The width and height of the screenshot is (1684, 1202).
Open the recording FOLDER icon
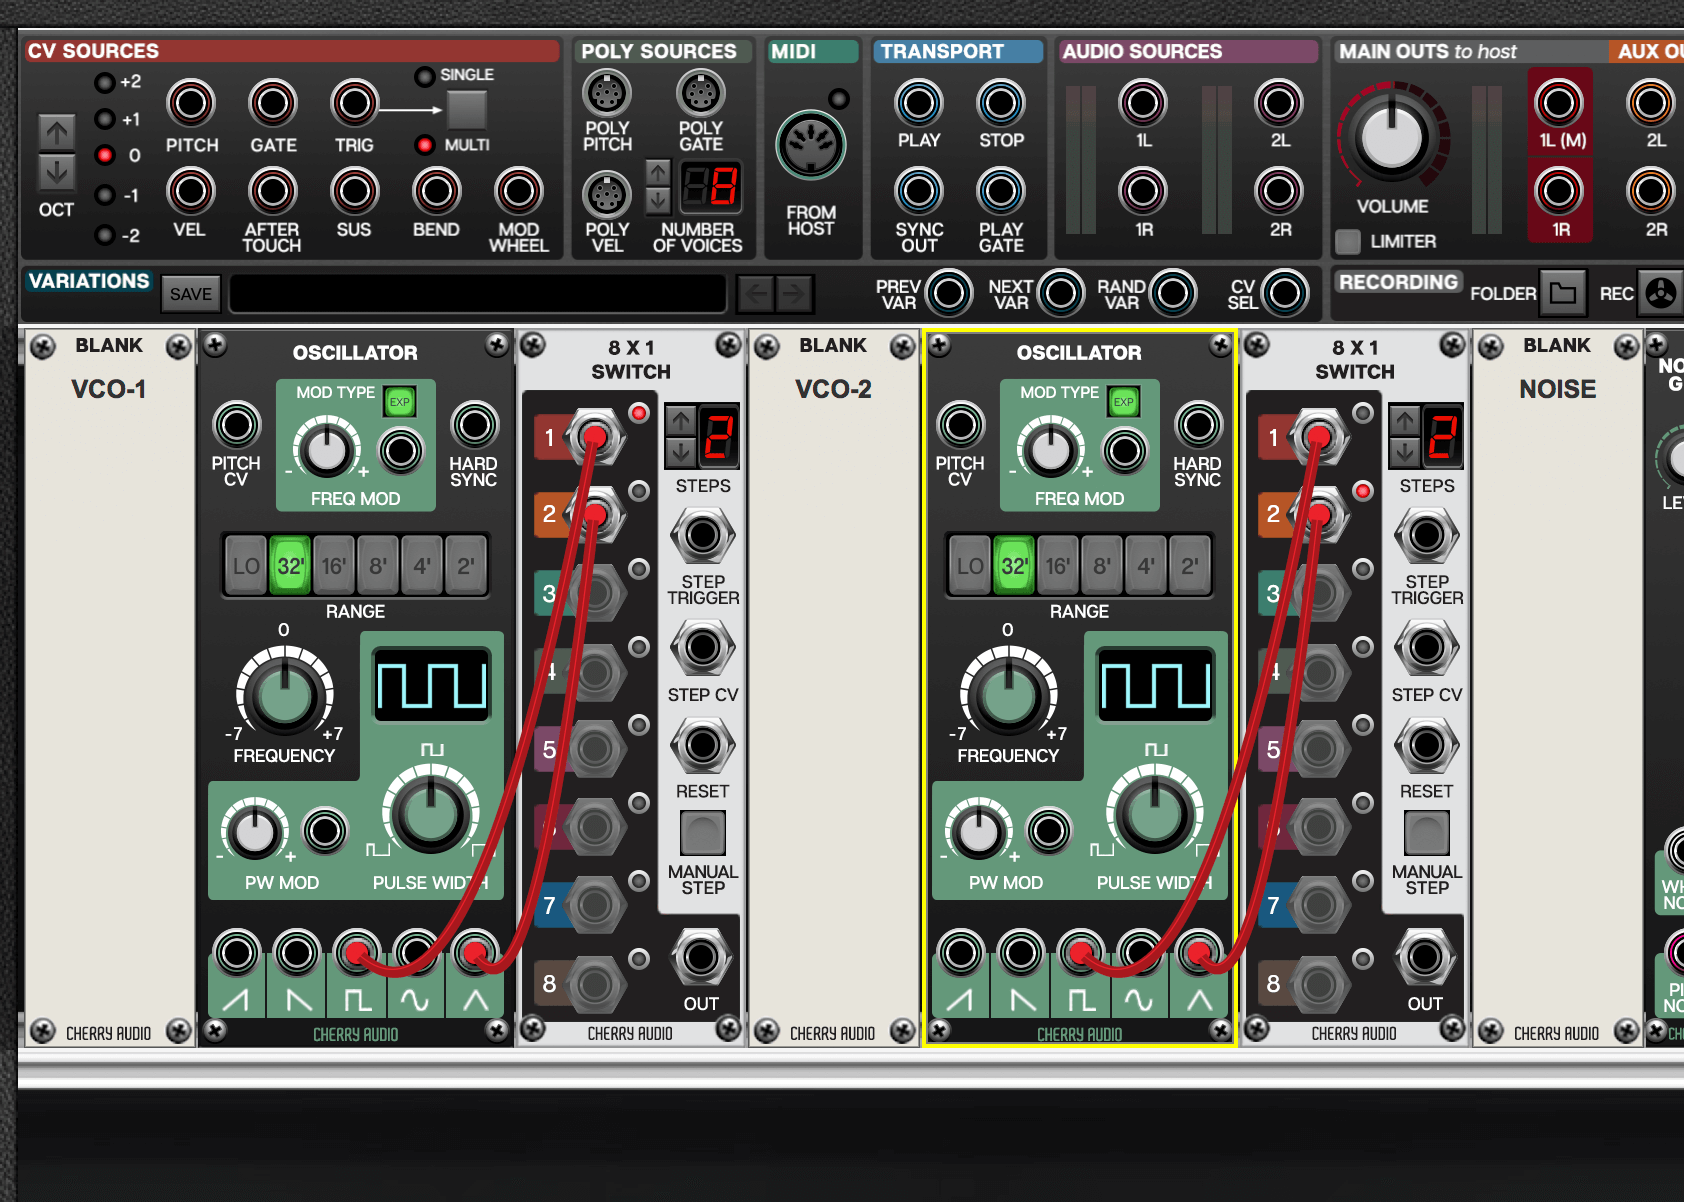[1562, 293]
